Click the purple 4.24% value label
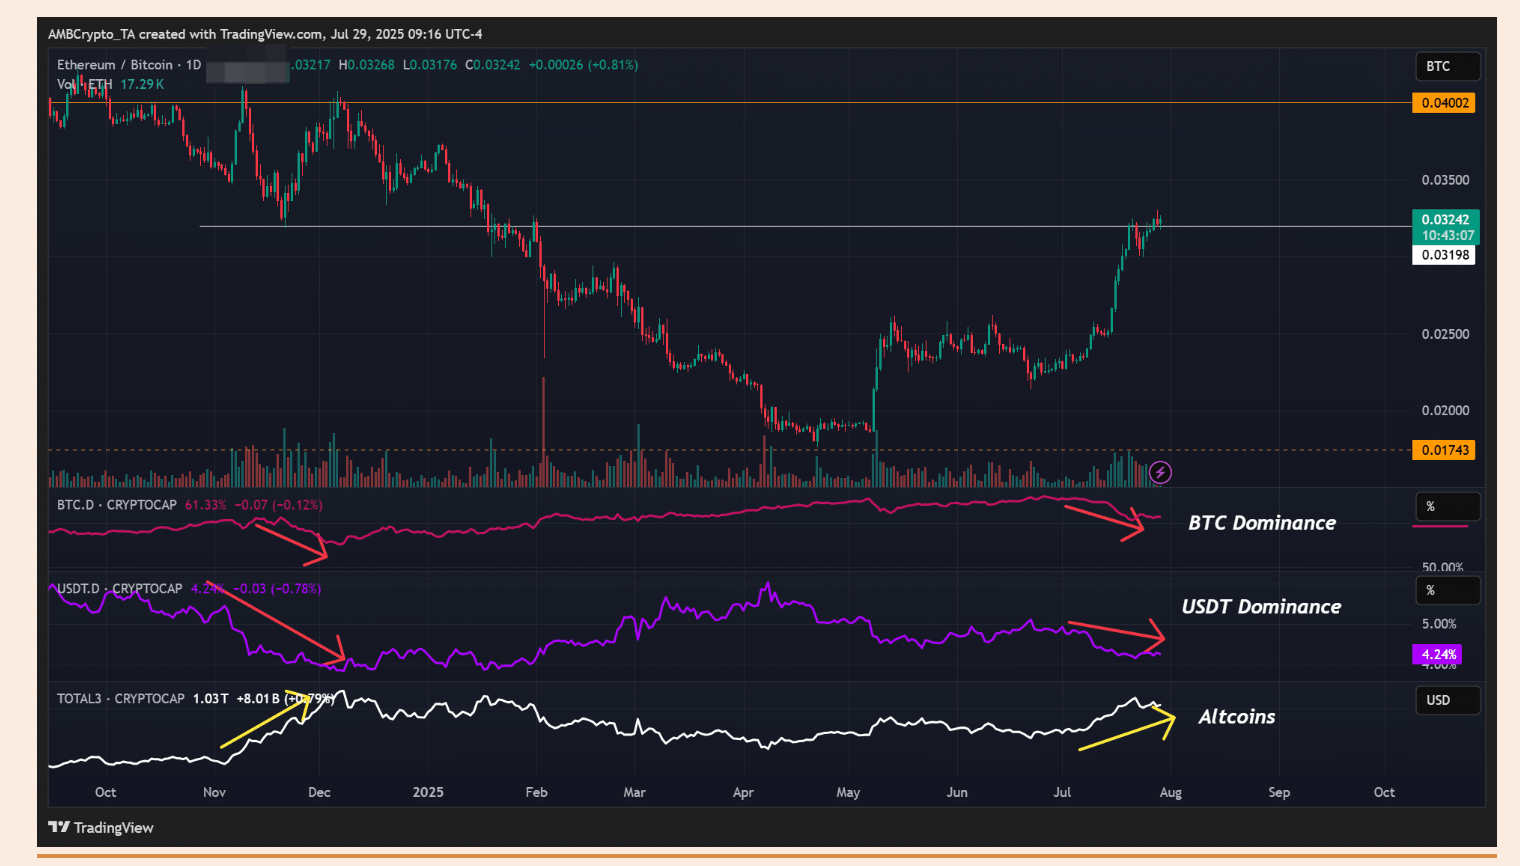This screenshot has width=1520, height=866. 1437,655
